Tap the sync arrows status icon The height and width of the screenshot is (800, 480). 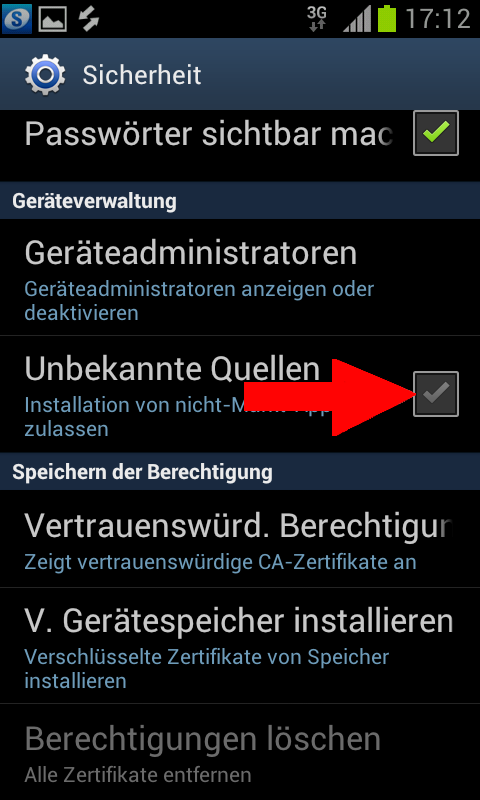point(88,19)
